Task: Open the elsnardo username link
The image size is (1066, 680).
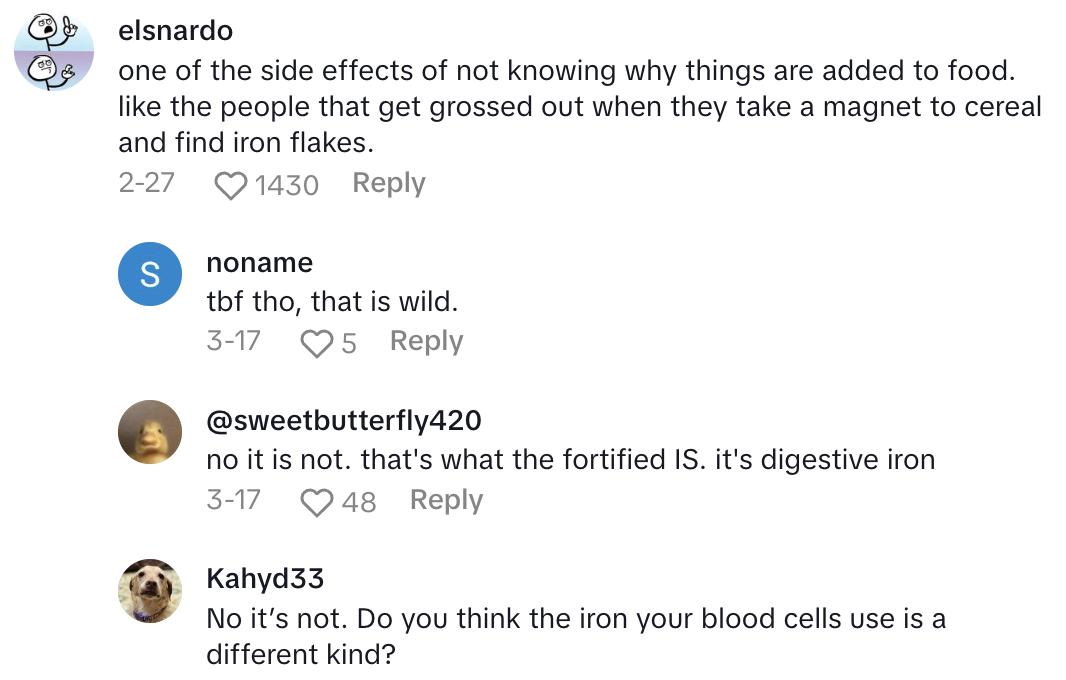Action: [x=175, y=31]
